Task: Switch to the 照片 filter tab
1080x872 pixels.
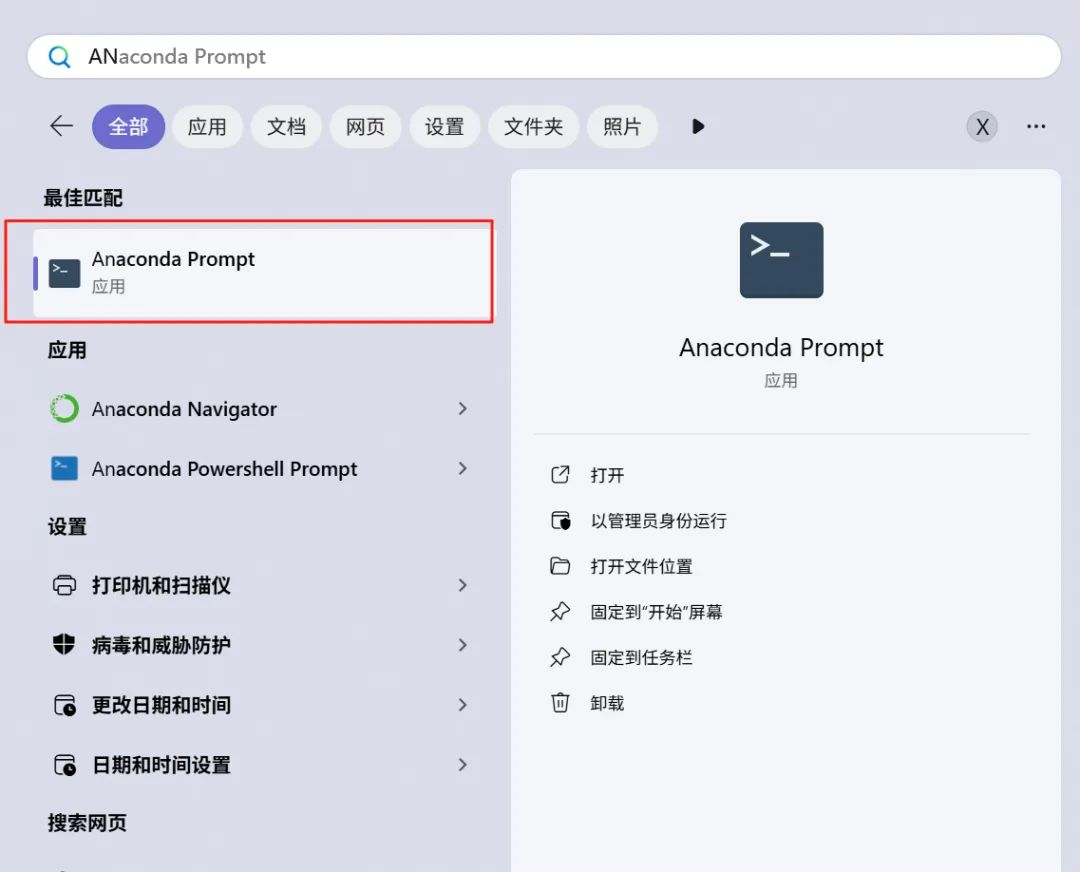Action: [x=622, y=127]
